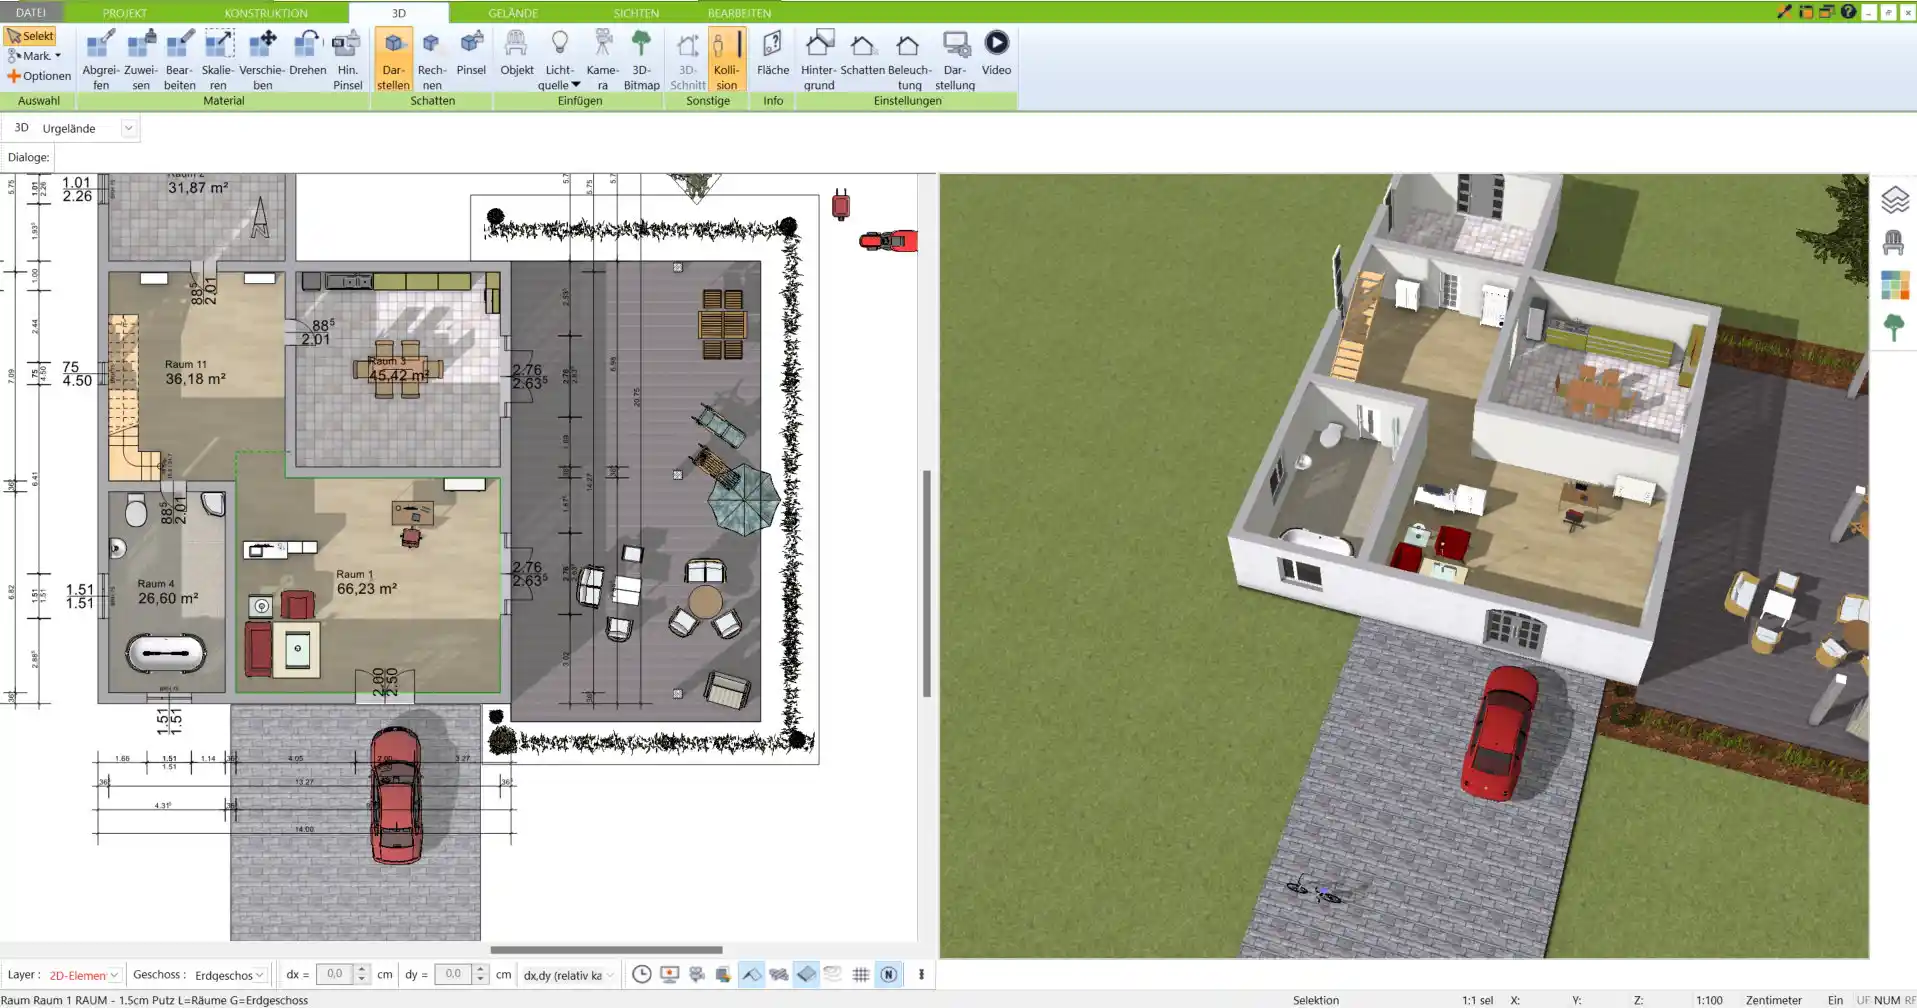Screen dimensions: 1917x1008
Task: Select the 3D ribbon tab
Action: (399, 13)
